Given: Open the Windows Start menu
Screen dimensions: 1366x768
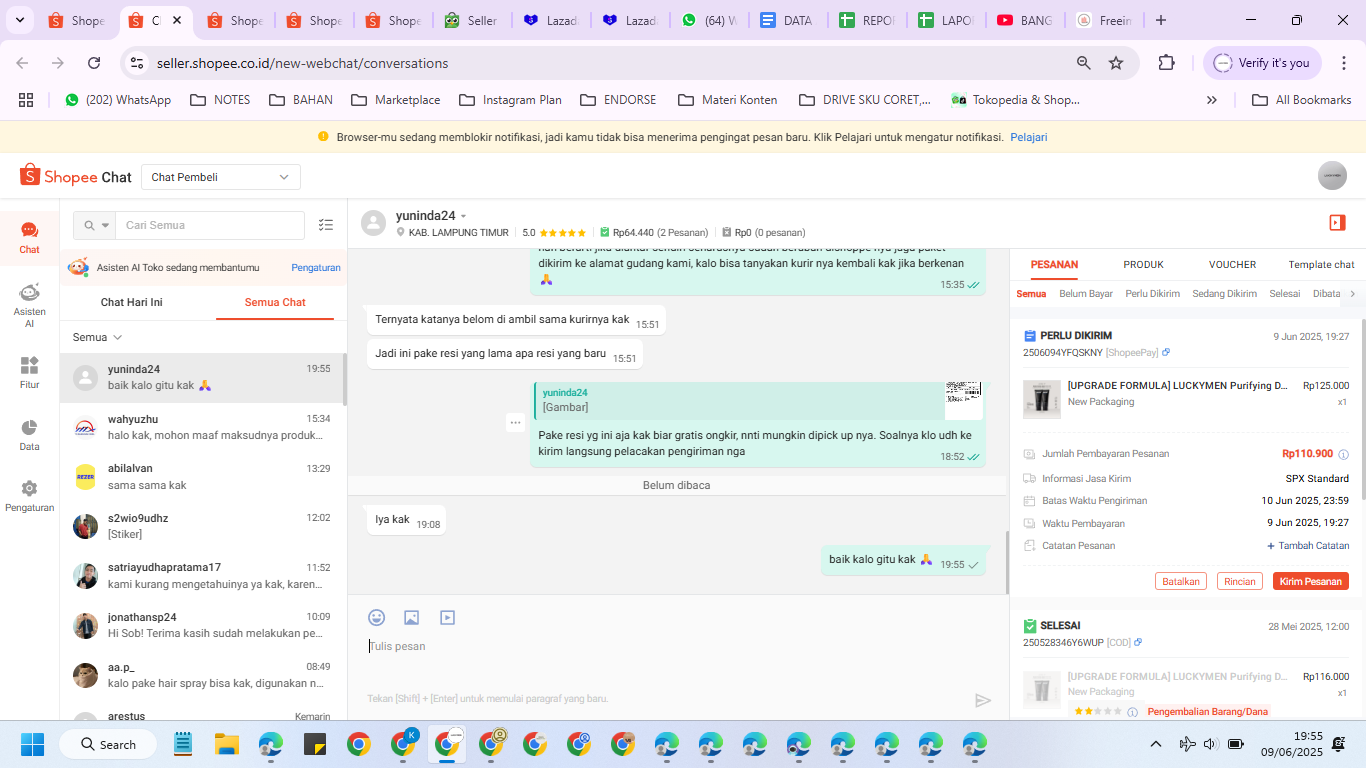Looking at the screenshot, I should click(33, 744).
